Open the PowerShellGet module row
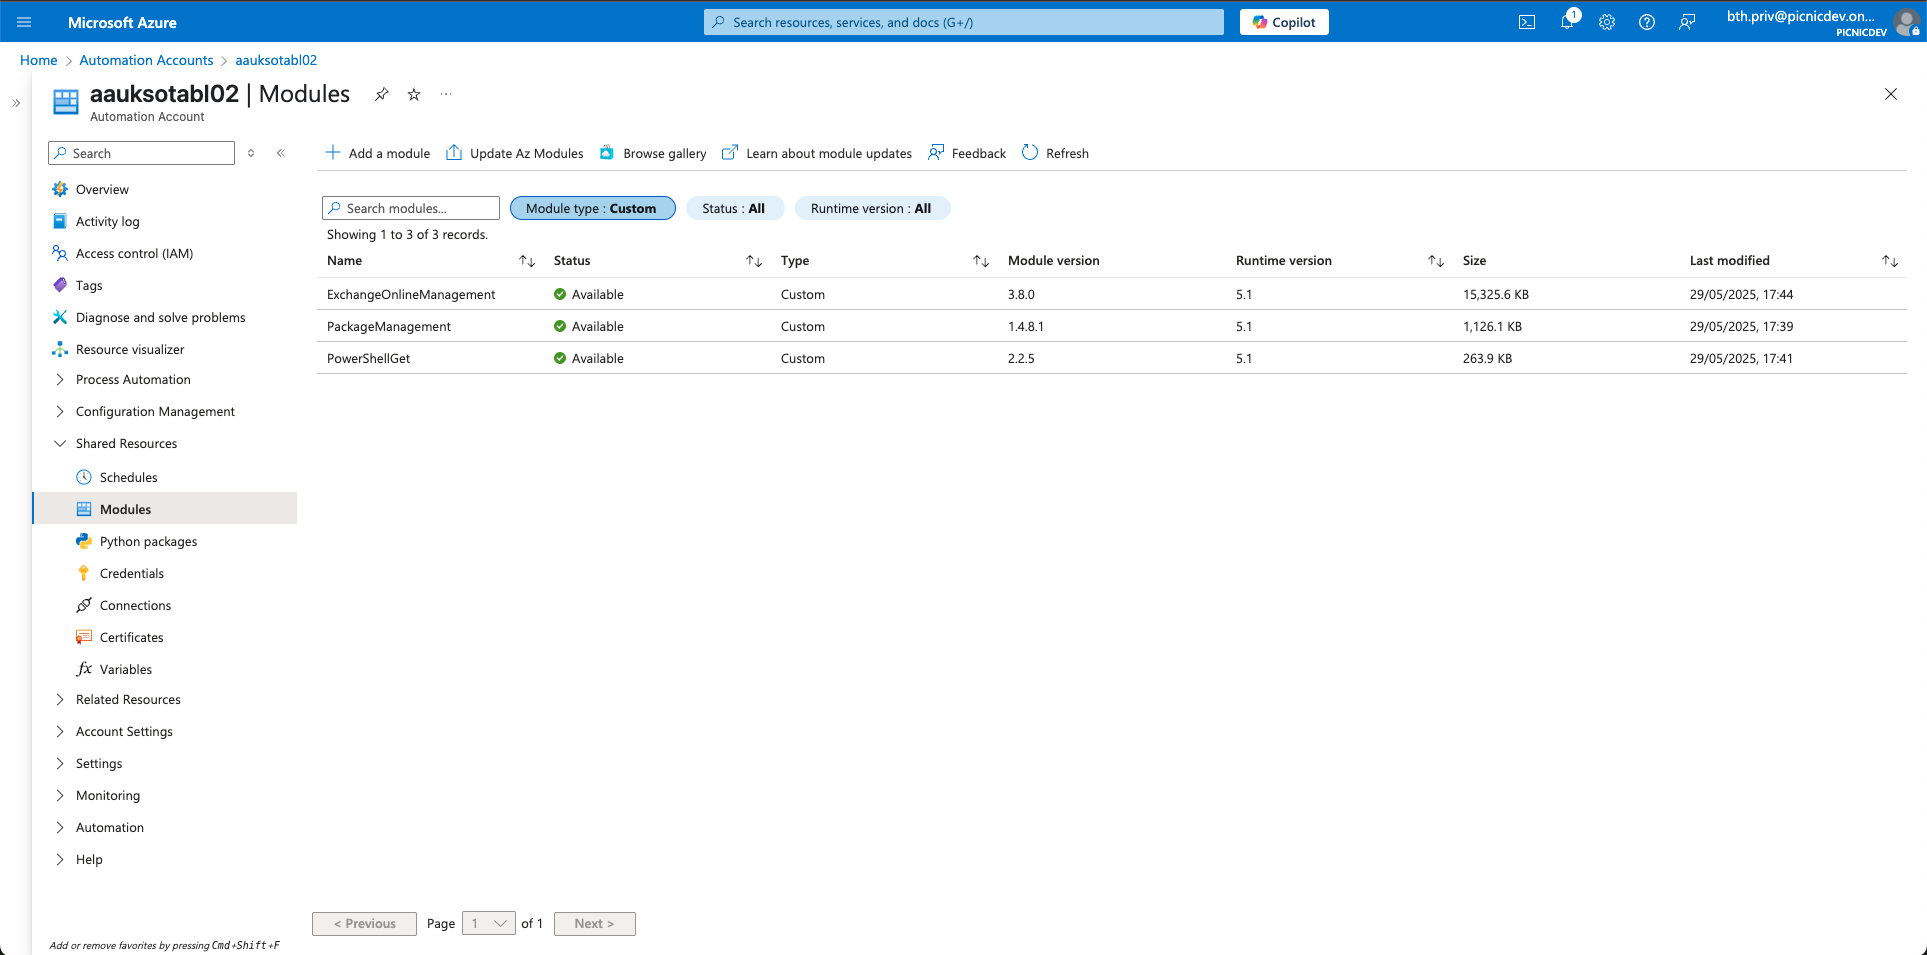Viewport: 1927px width, 955px height. point(1112,358)
